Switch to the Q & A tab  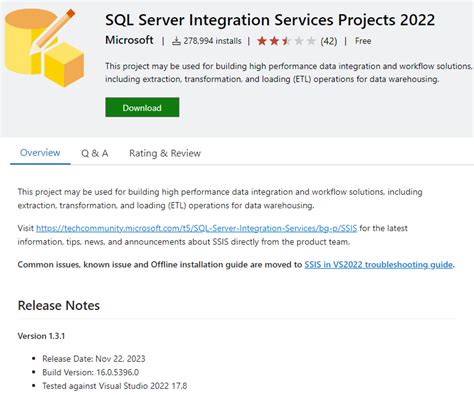pyautogui.click(x=95, y=153)
